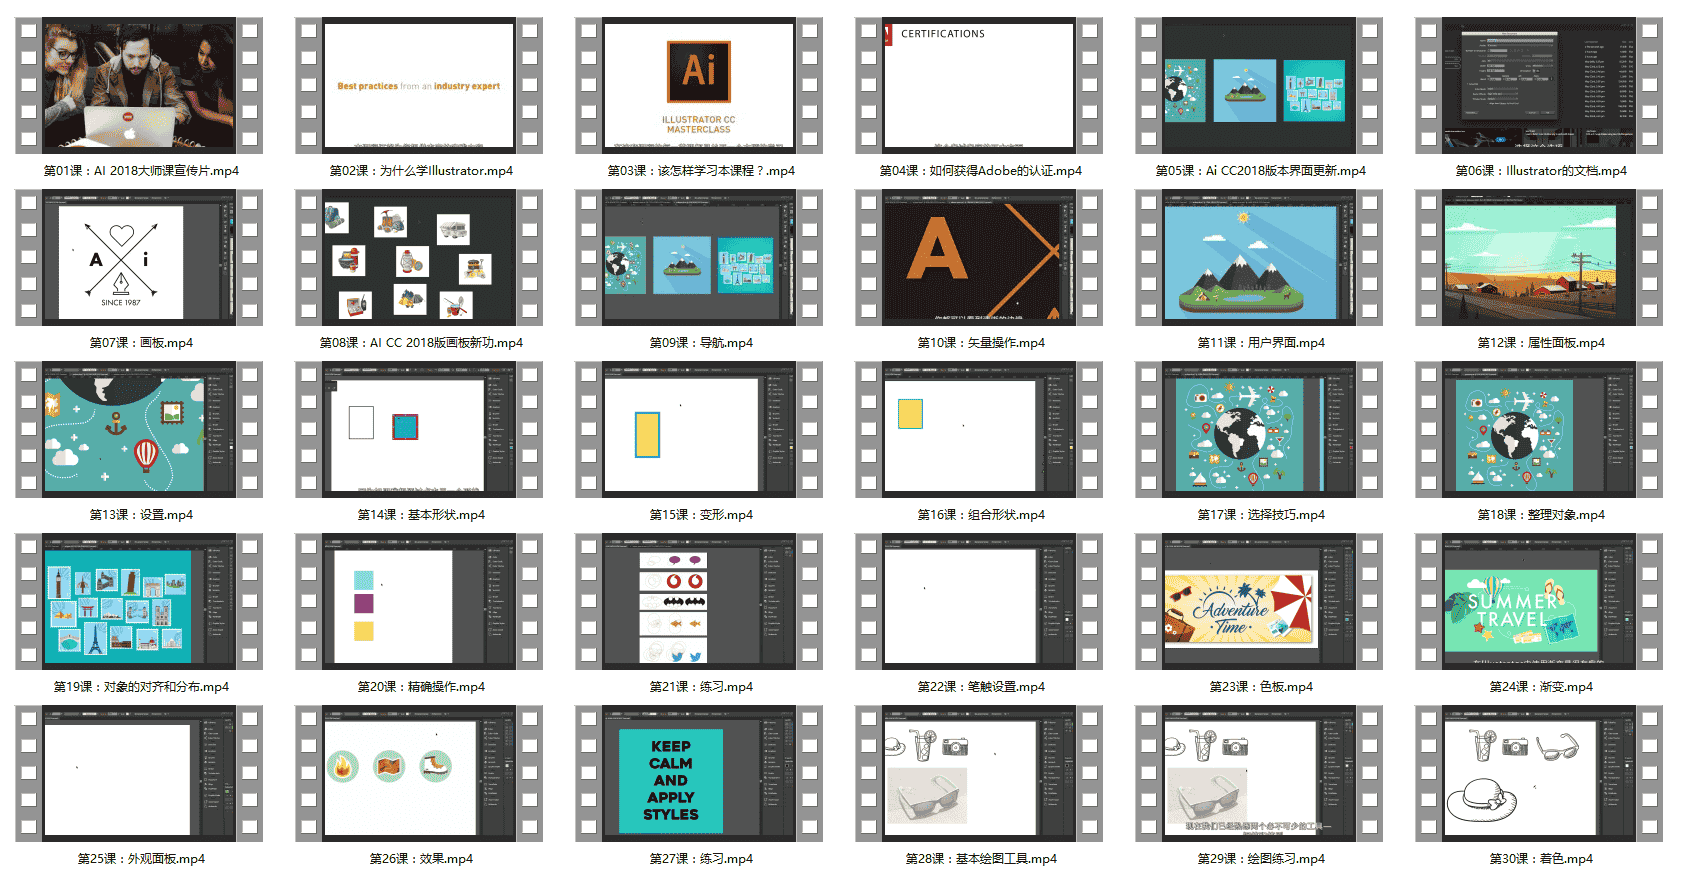The width and height of the screenshot is (1685, 874).
Task: Click file name 第19课：对象的对齐和分布.mp4
Action: point(141,687)
